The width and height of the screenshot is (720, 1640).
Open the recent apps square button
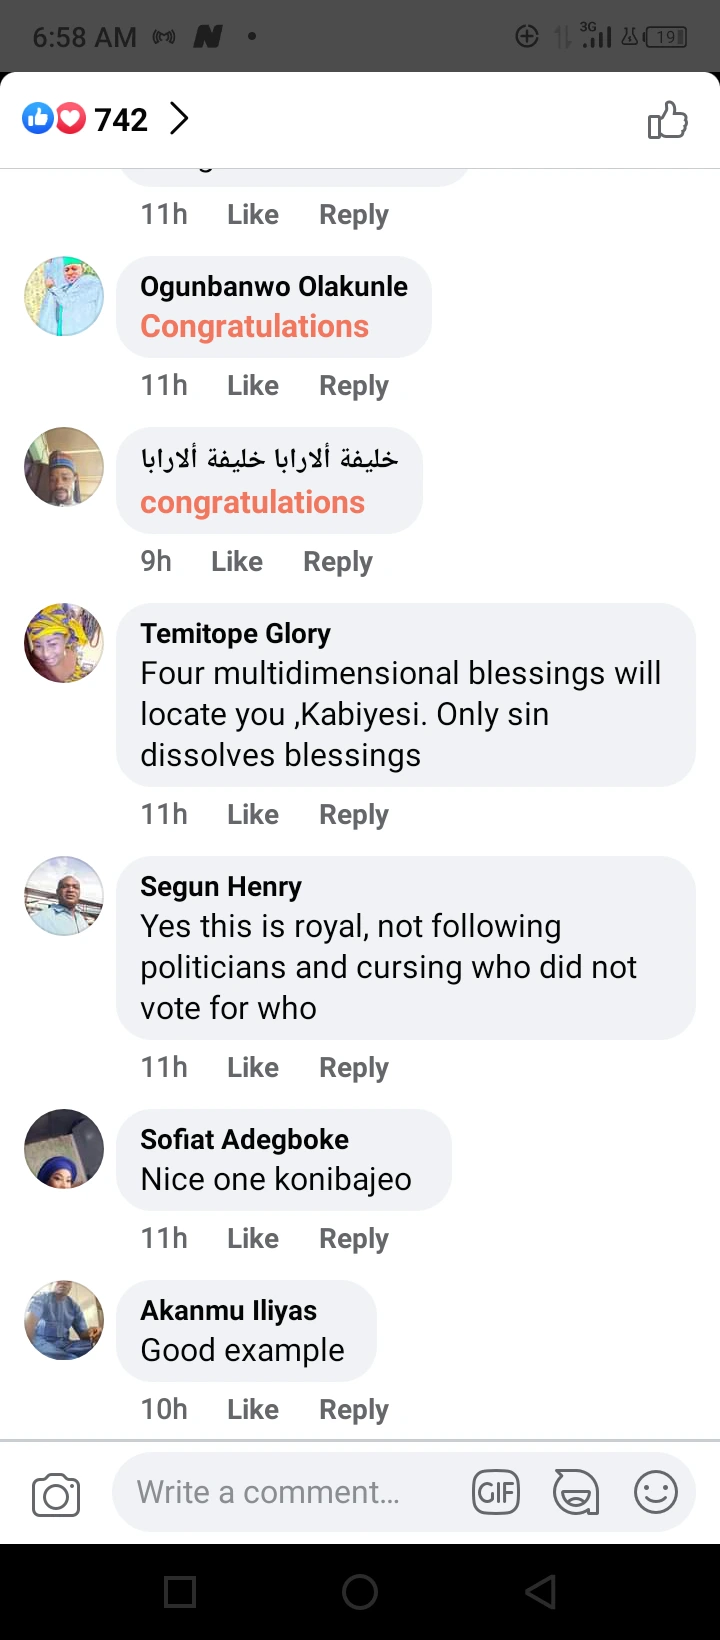point(180,1592)
